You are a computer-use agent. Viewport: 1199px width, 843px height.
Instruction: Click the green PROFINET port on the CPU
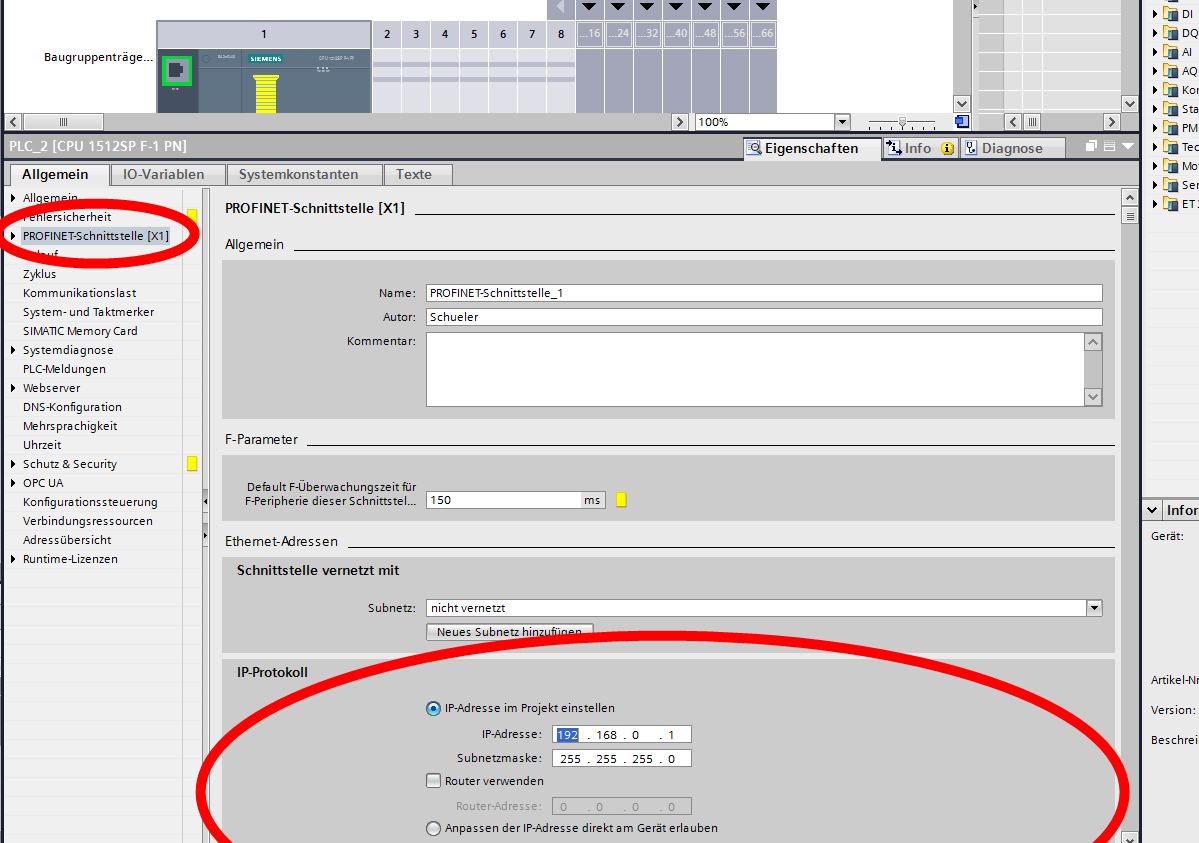pyautogui.click(x=175, y=71)
